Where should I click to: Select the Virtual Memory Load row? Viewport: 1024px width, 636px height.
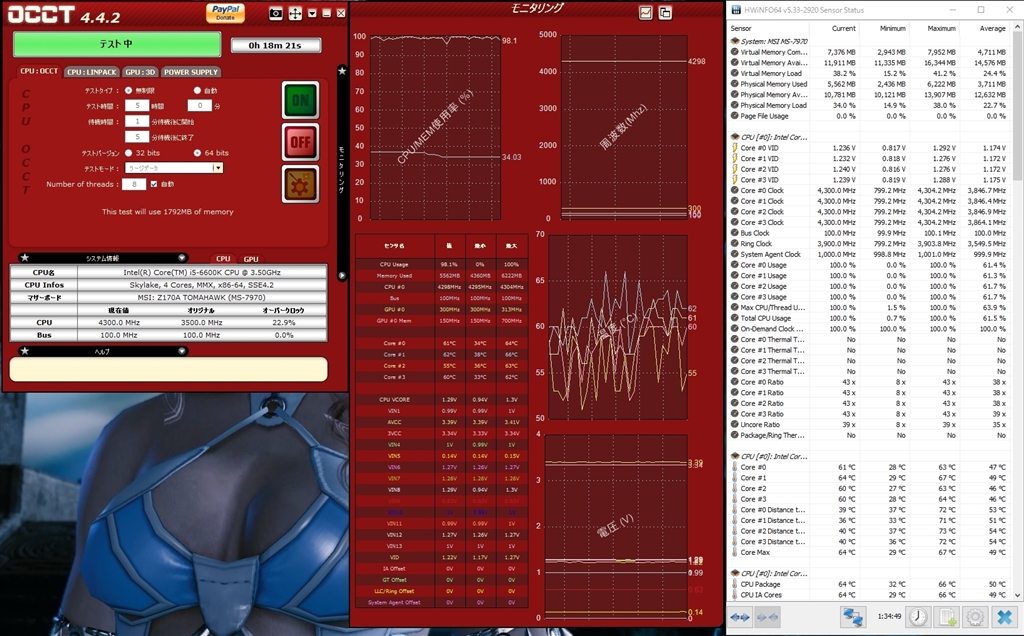pyautogui.click(x=869, y=73)
